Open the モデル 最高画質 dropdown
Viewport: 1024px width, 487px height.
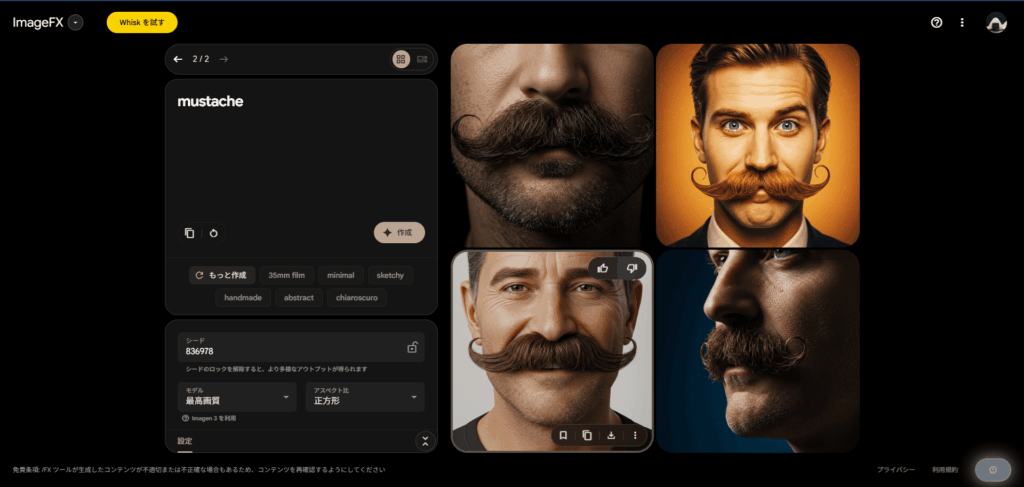(237, 397)
